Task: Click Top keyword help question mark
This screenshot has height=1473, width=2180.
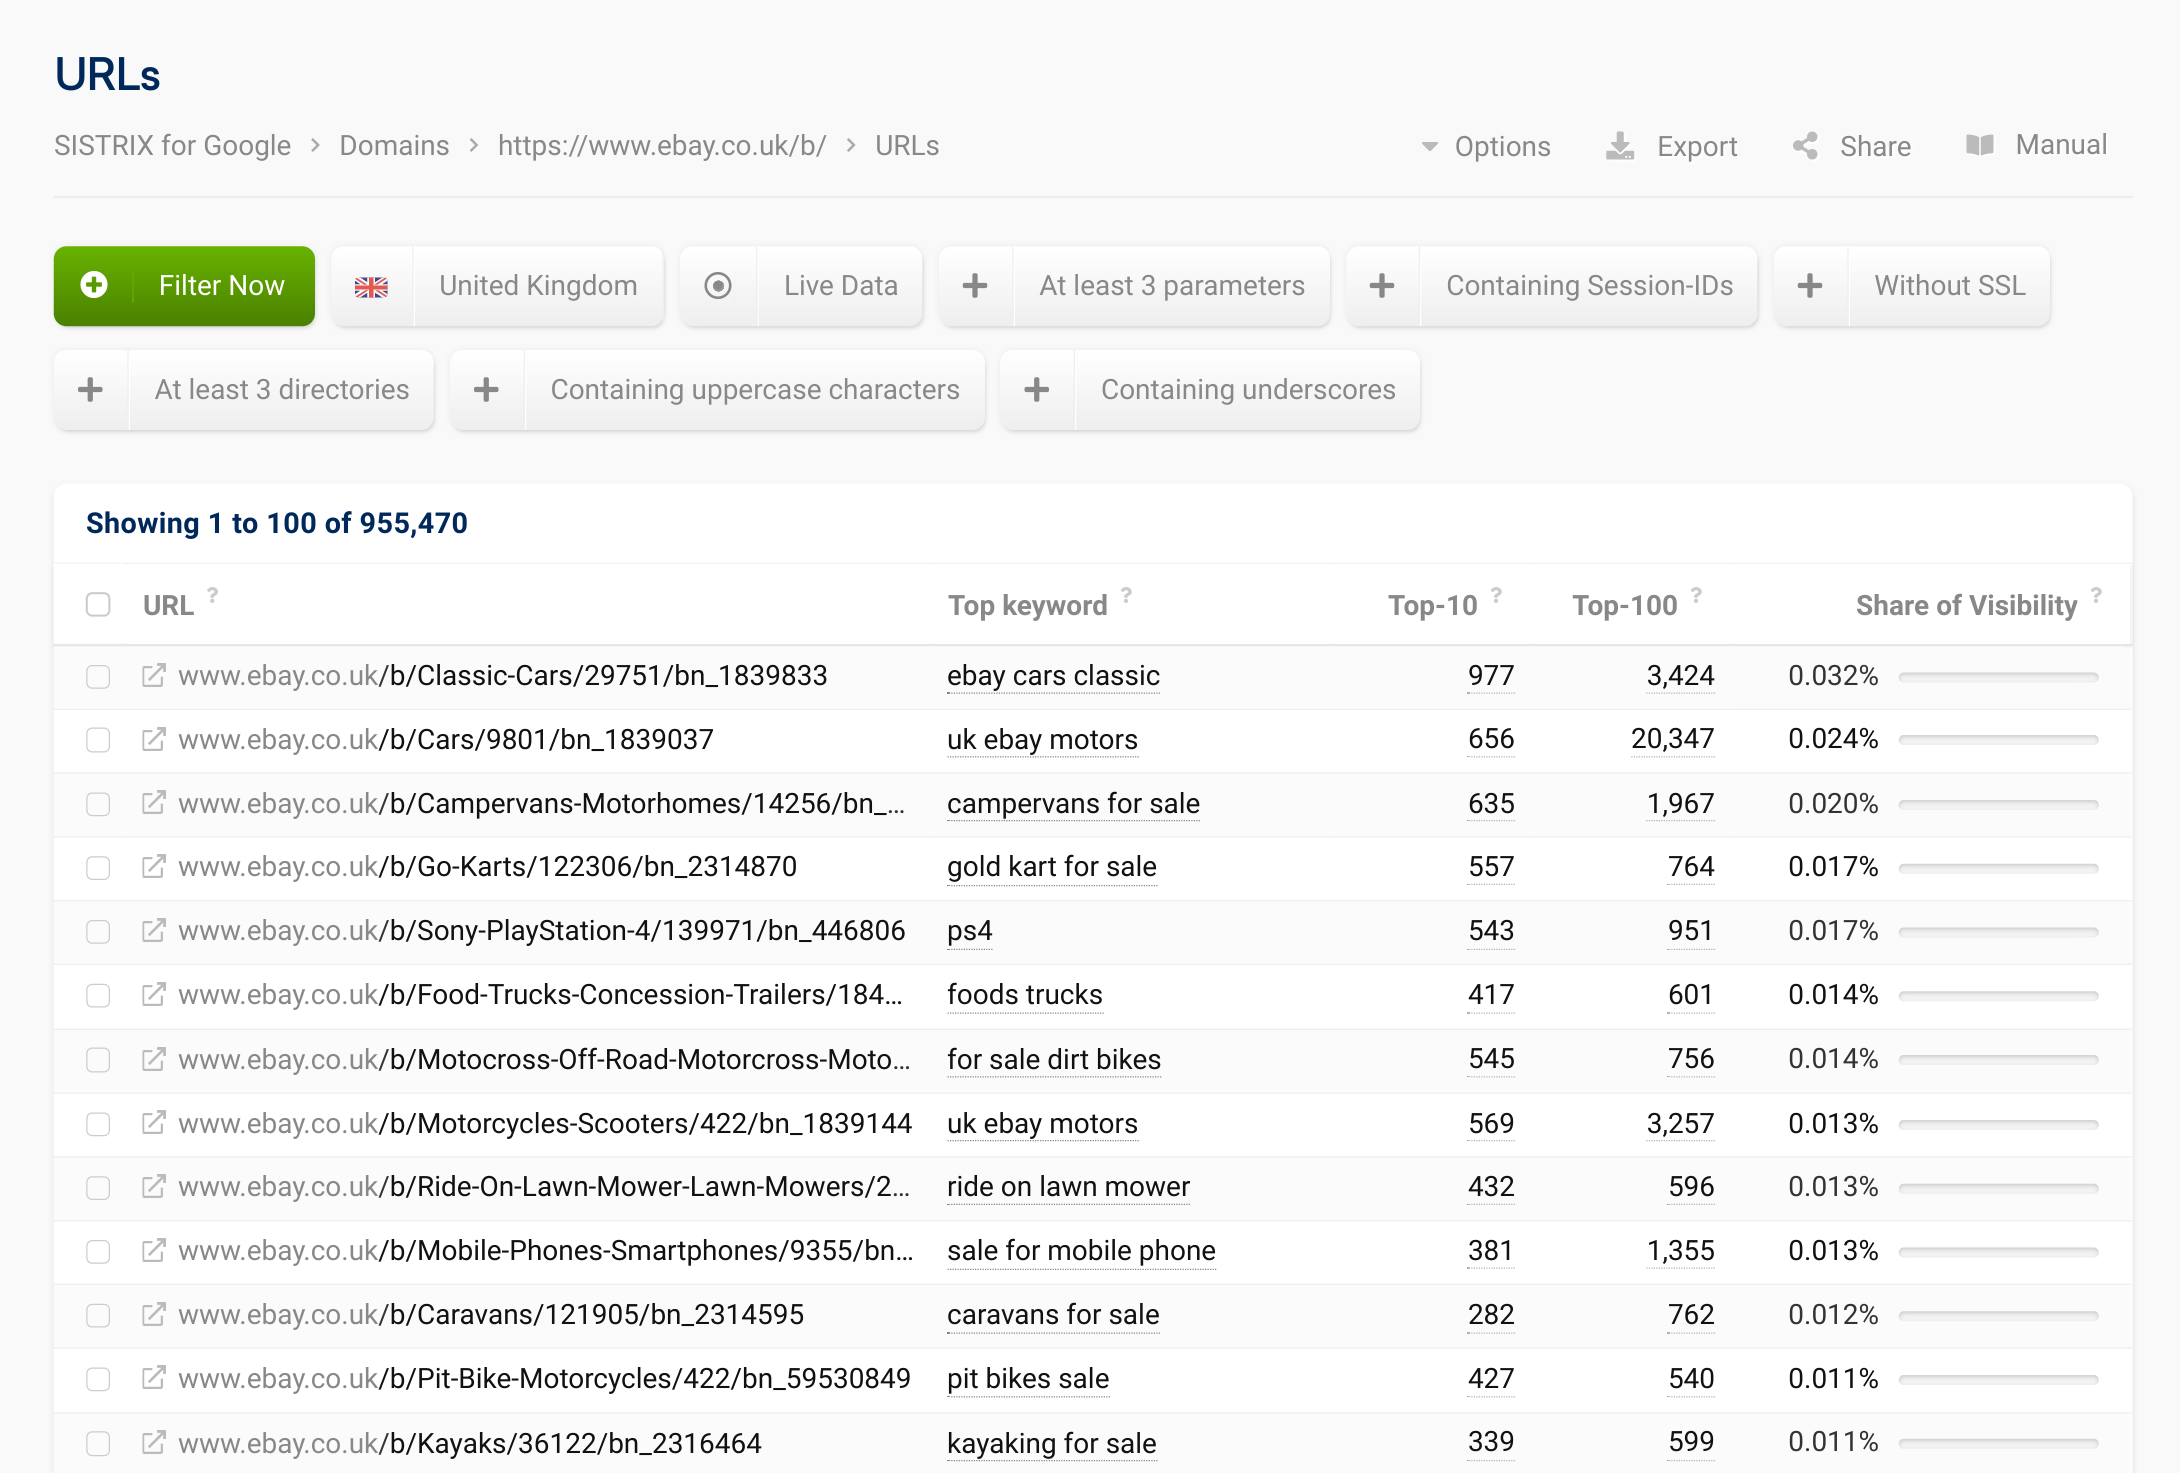Action: point(1126,595)
